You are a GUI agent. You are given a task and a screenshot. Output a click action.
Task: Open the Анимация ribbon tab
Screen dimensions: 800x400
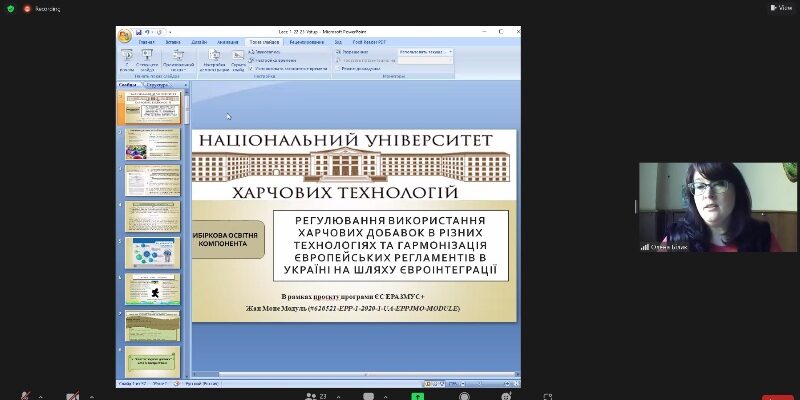tap(227, 42)
